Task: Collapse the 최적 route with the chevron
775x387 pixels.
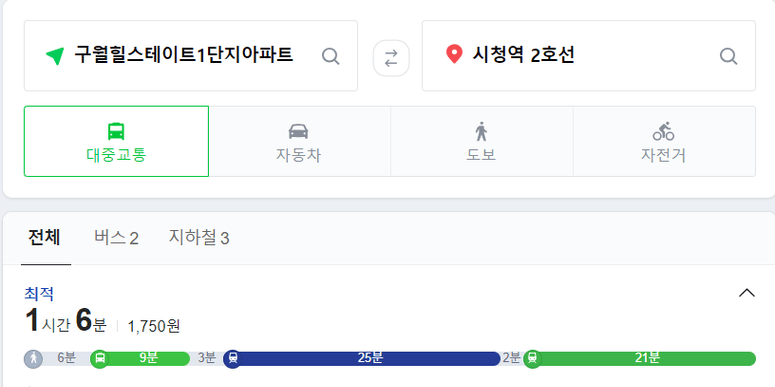Action: [x=746, y=293]
